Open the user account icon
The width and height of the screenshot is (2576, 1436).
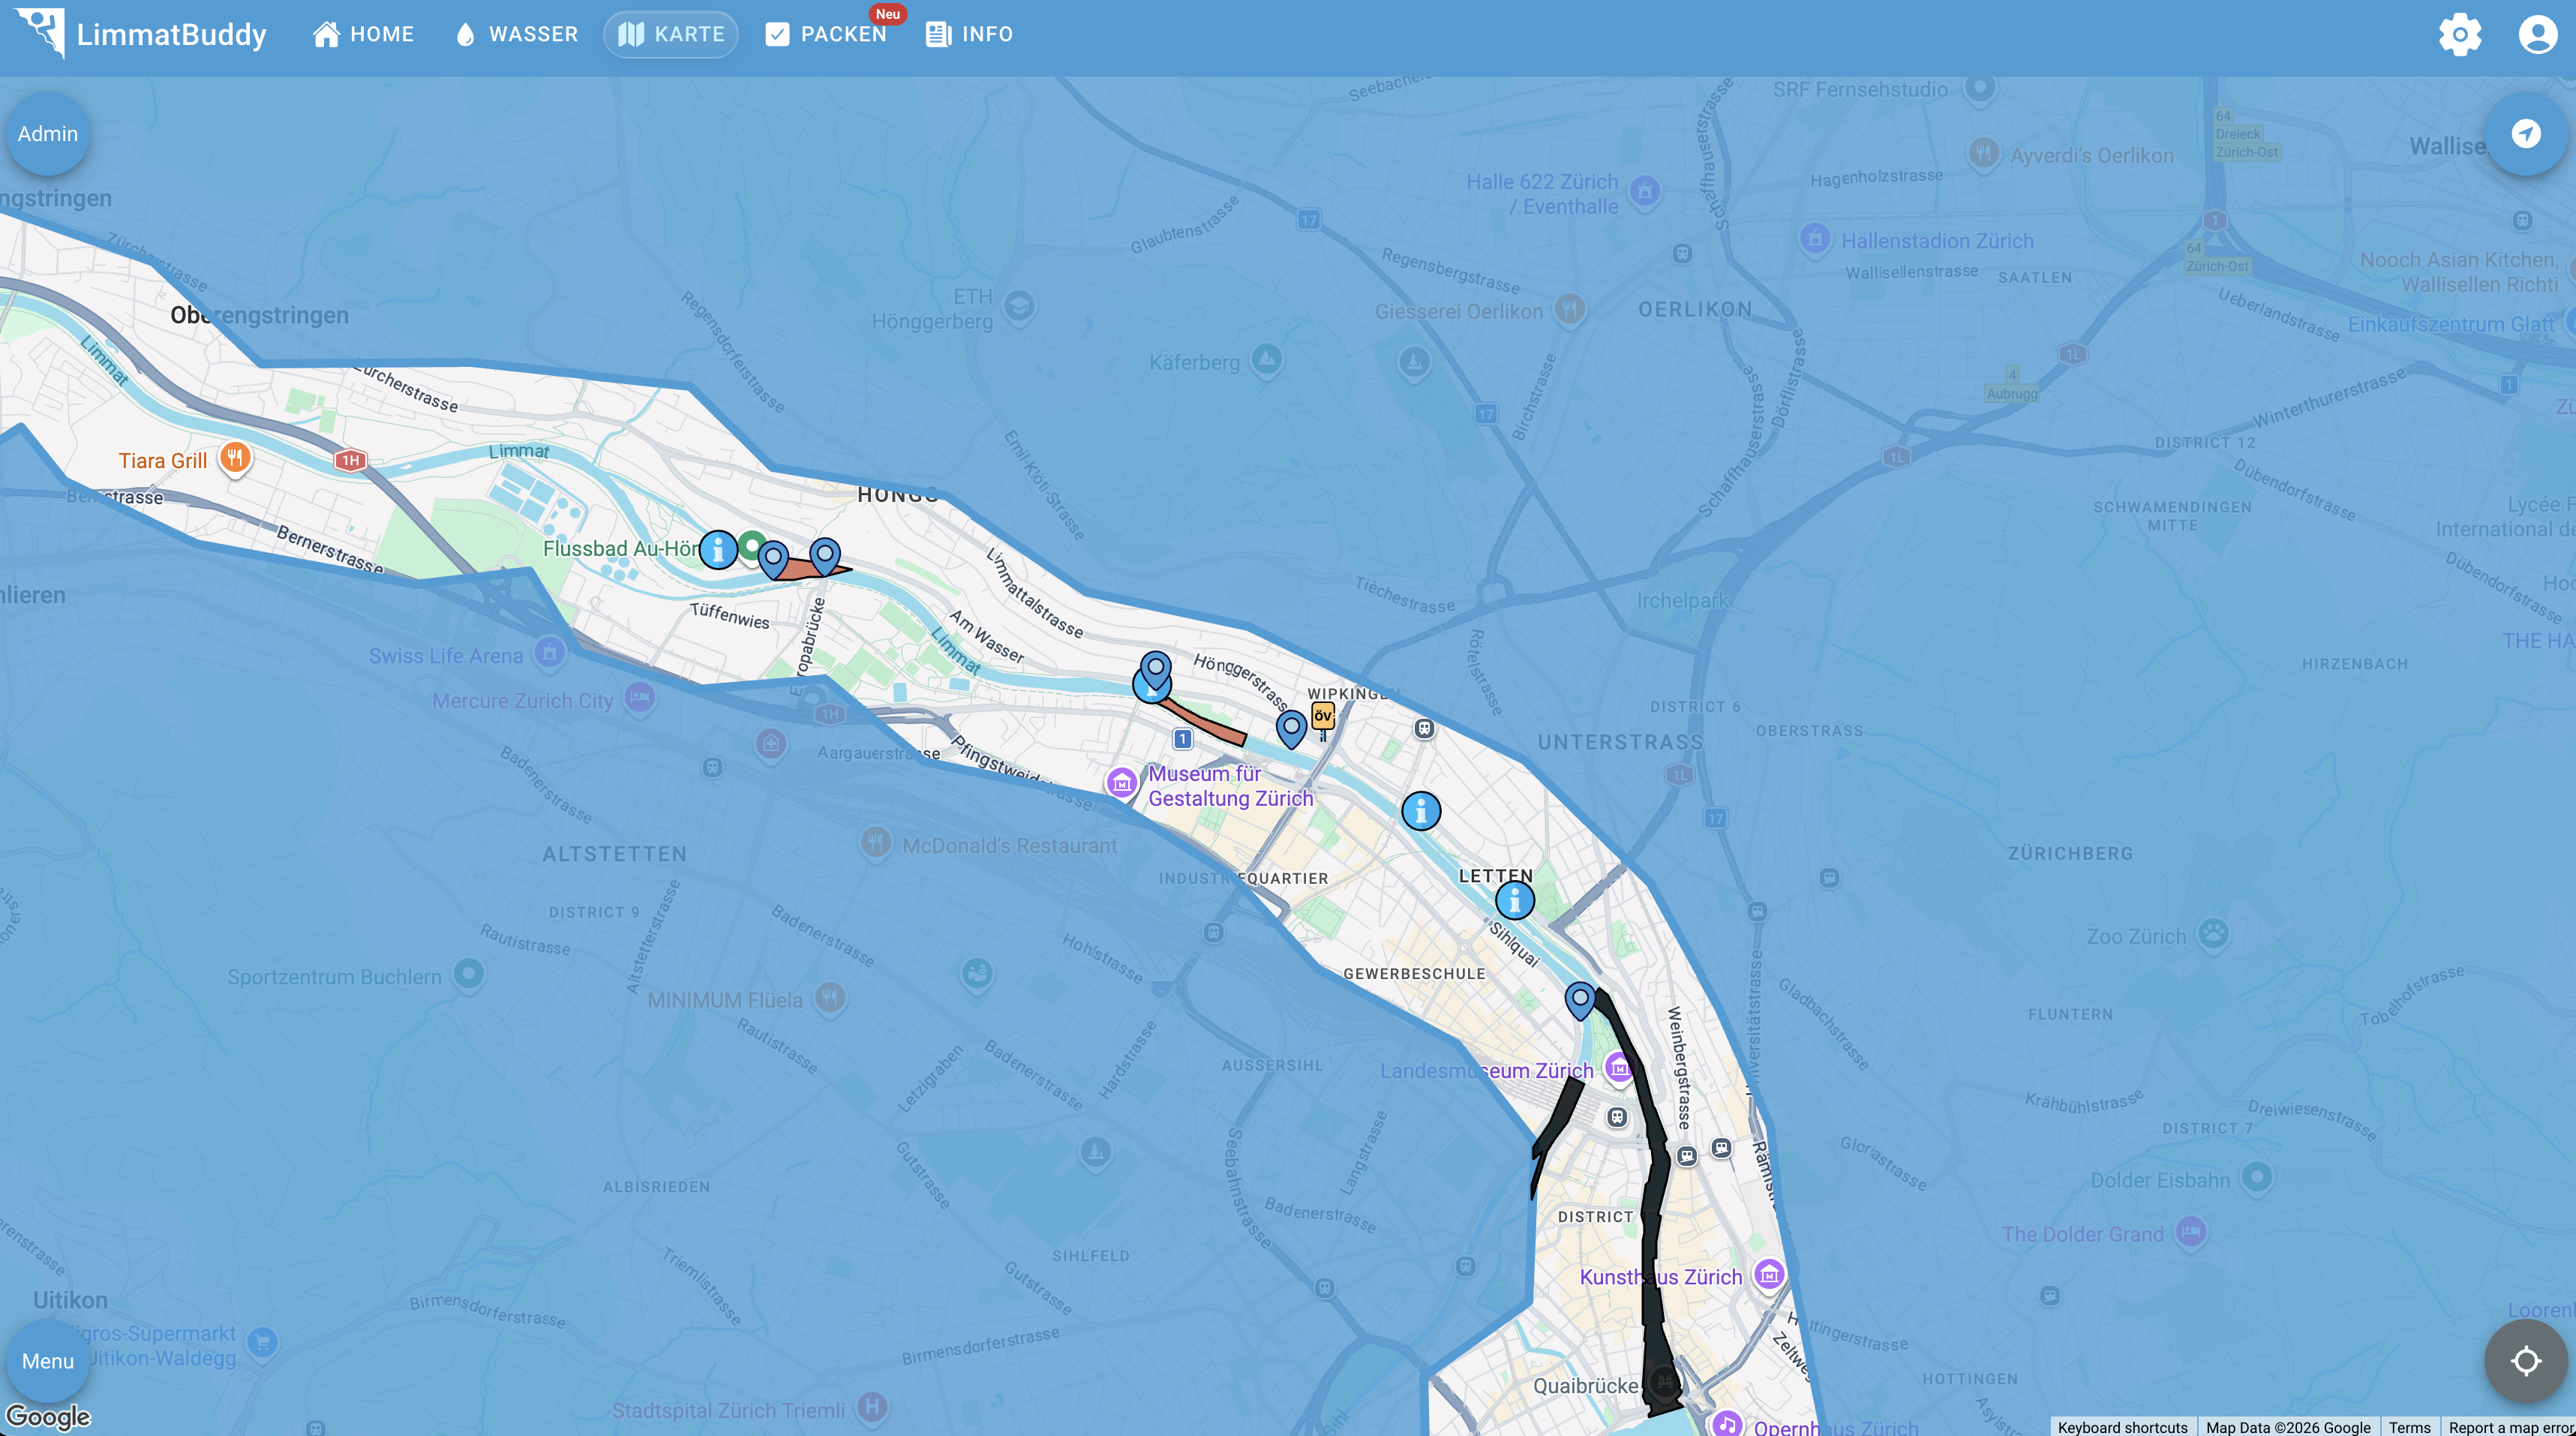pos(2538,34)
